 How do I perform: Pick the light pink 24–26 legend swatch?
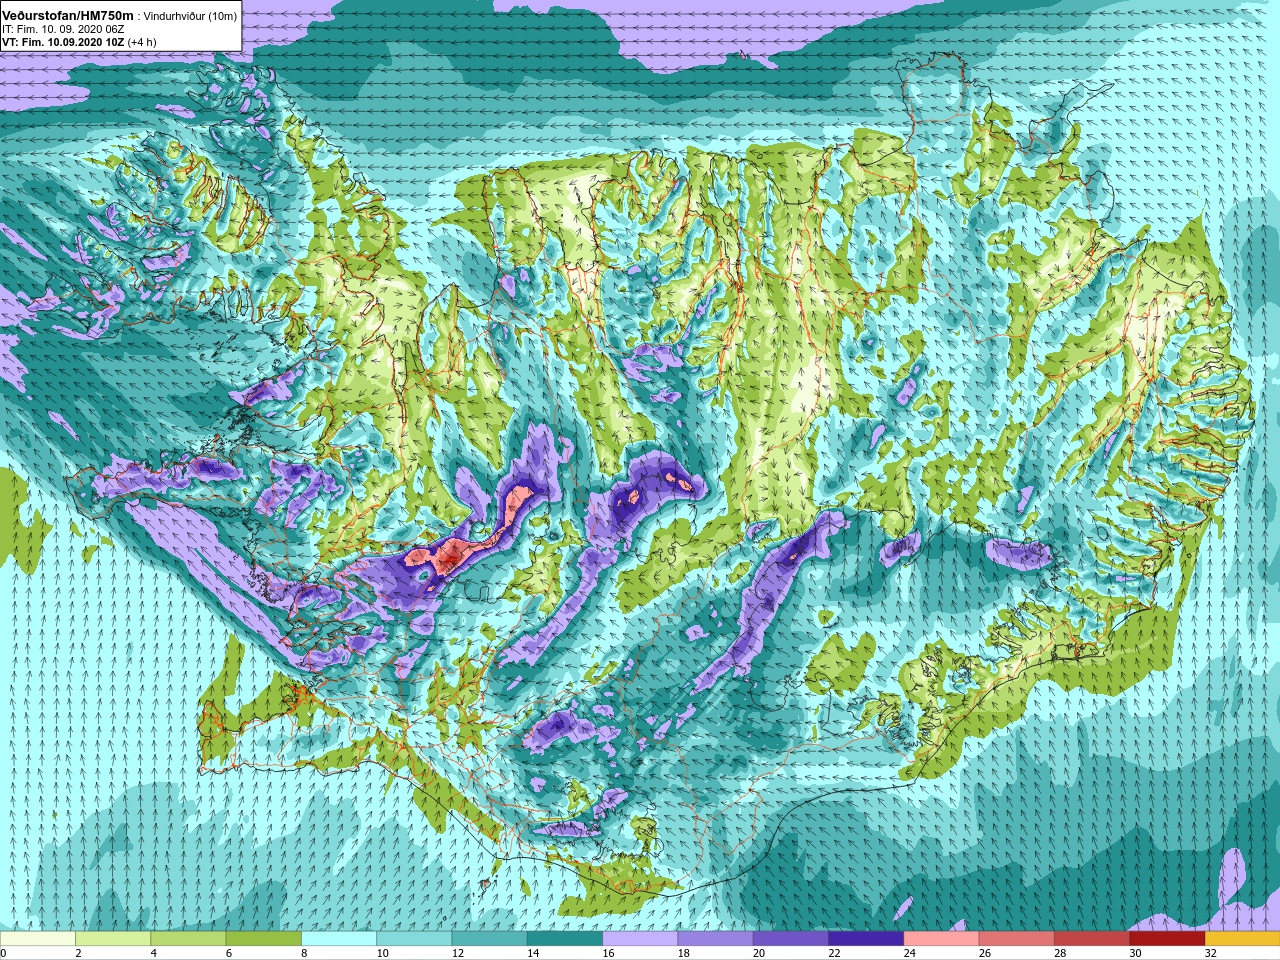[x=941, y=939]
